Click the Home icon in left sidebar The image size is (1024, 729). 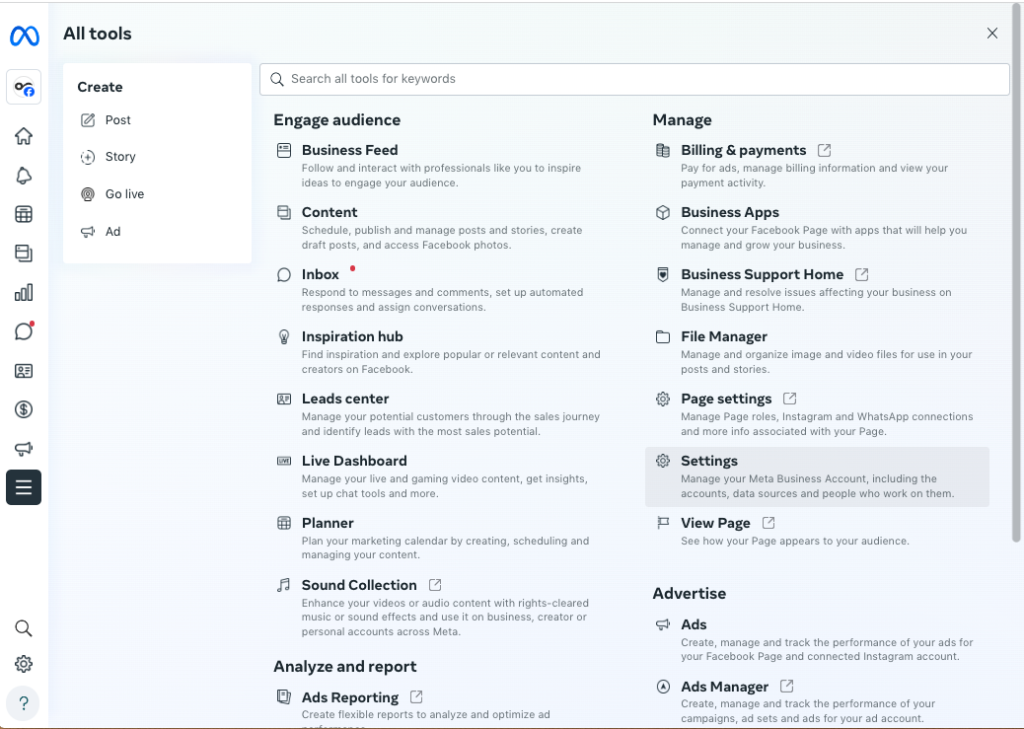click(x=23, y=137)
